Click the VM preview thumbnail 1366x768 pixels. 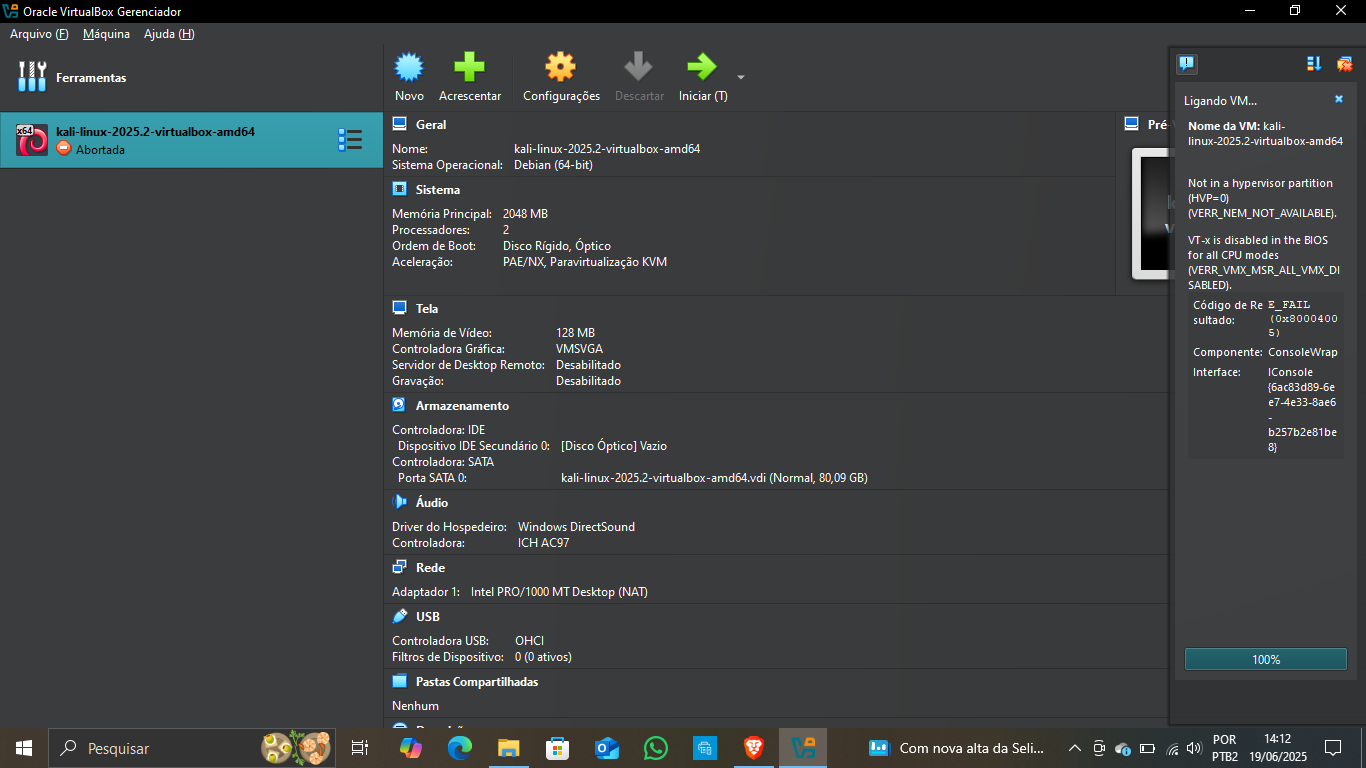(1150, 214)
